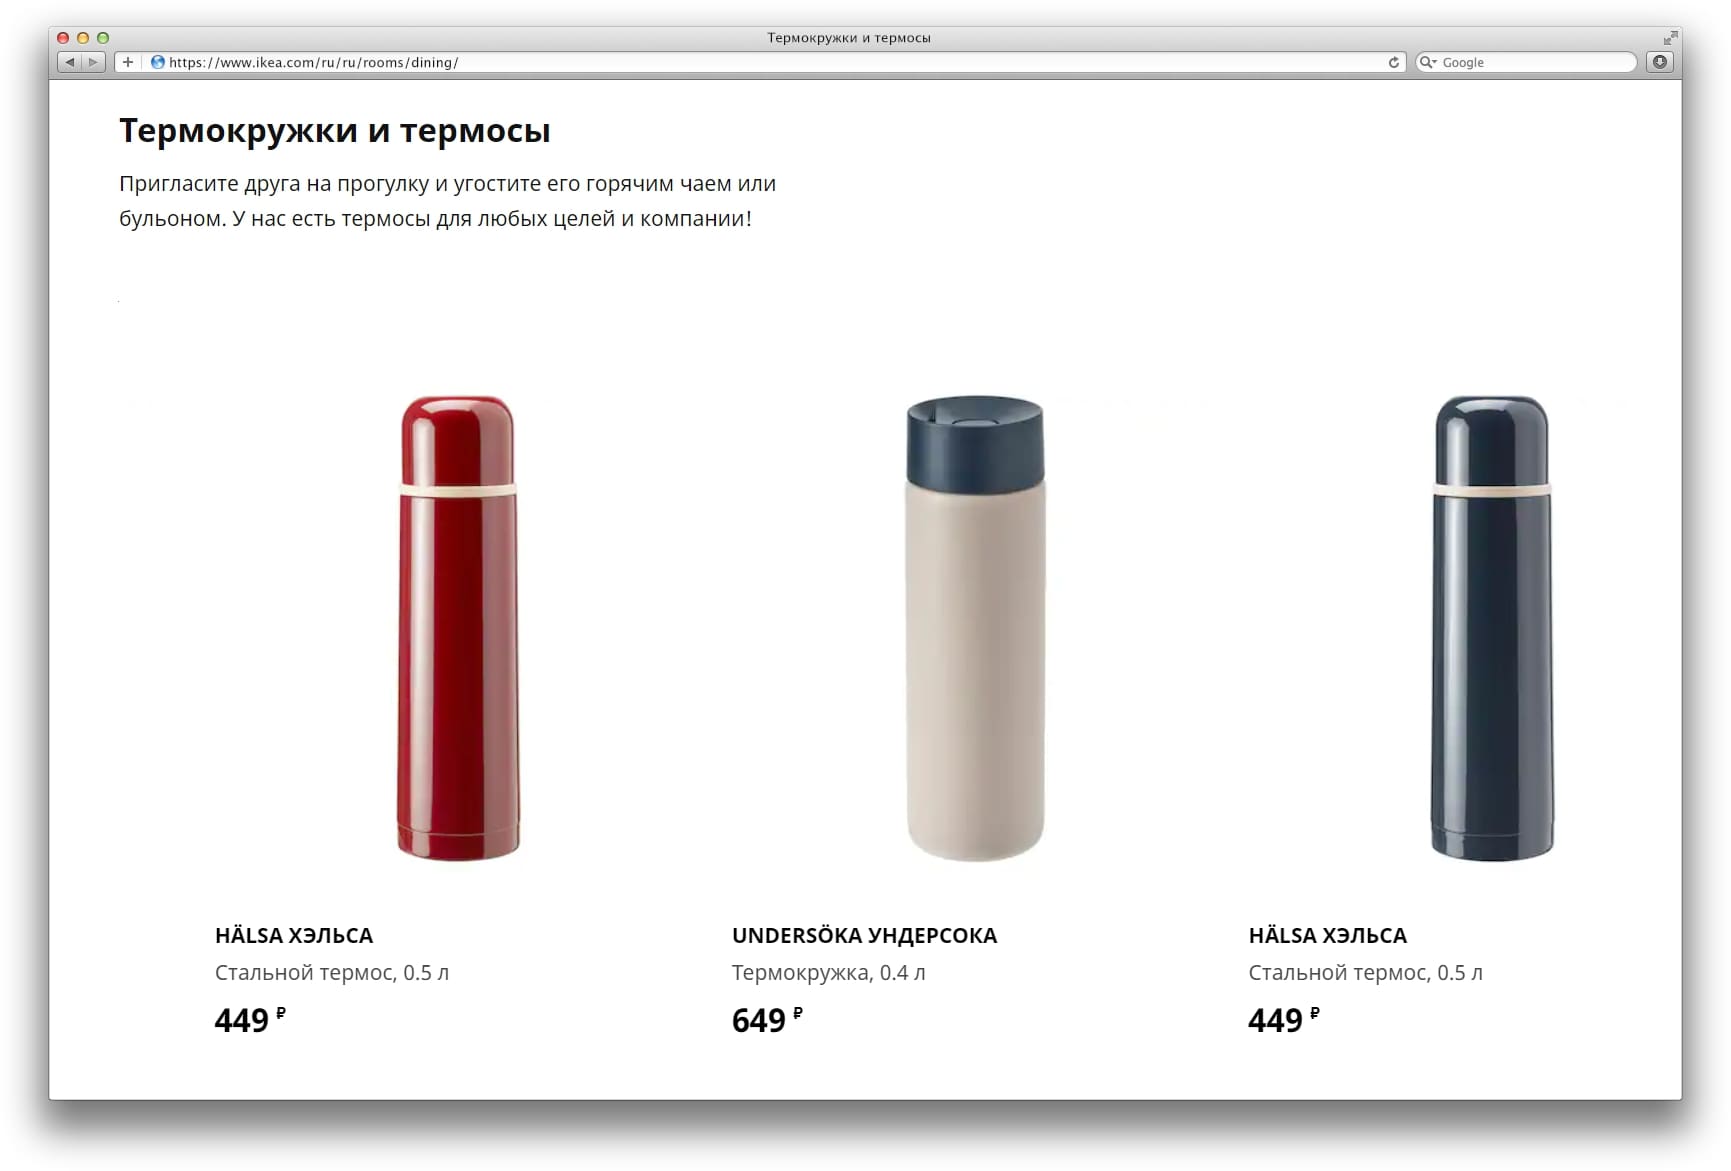Click the green zoom window button

click(x=103, y=38)
